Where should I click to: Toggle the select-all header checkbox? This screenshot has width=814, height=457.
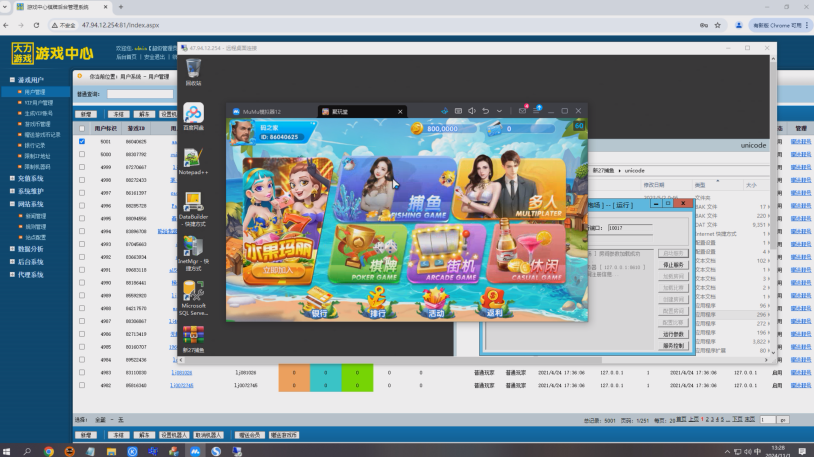point(82,128)
